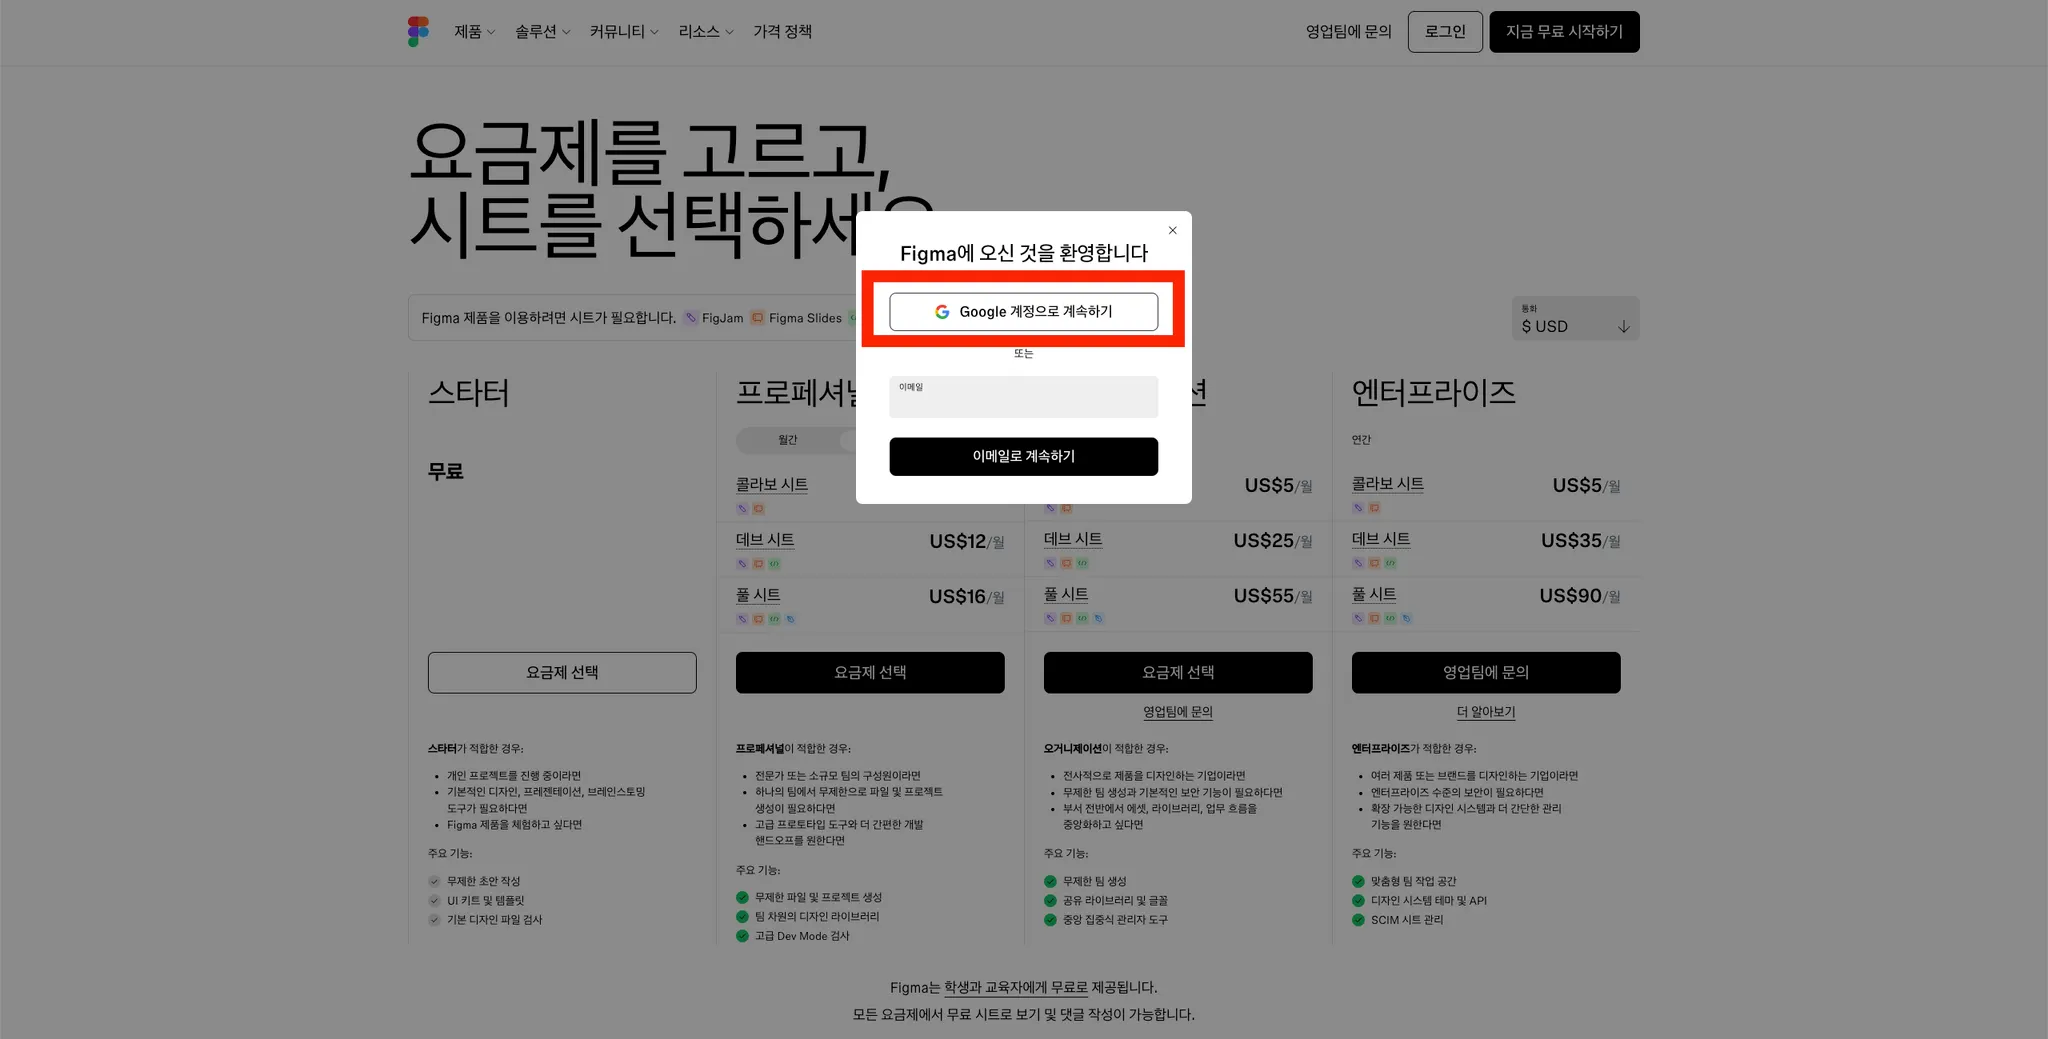Click the blue Figma Design icon under US$90 풀 시트

point(1406,618)
